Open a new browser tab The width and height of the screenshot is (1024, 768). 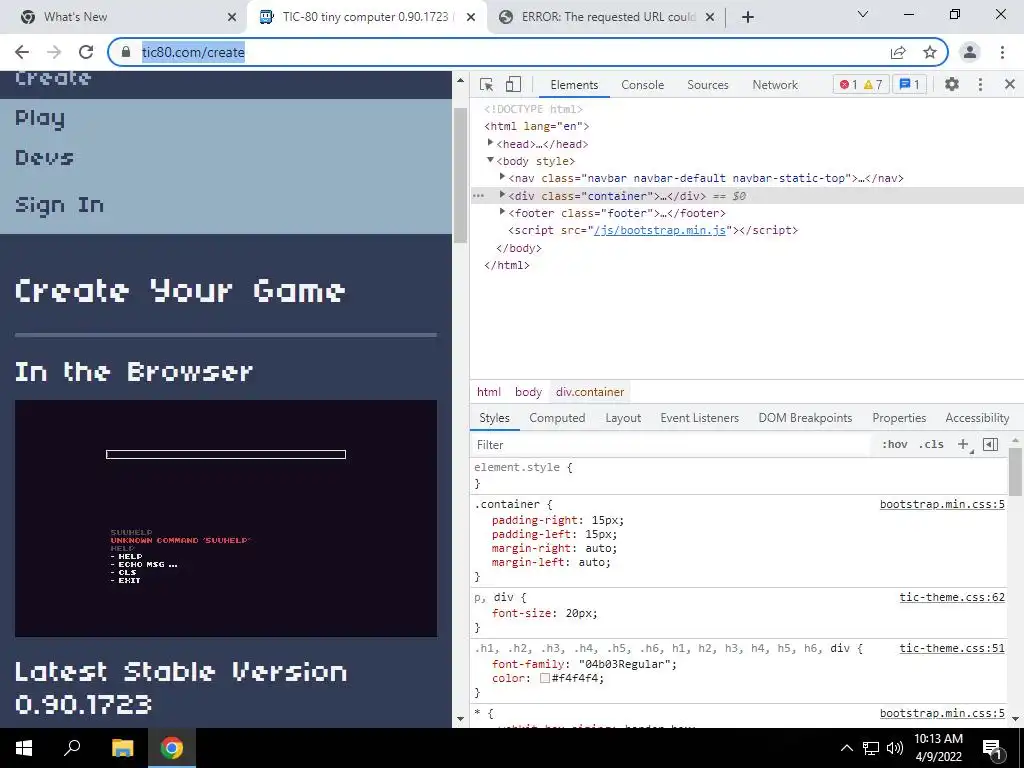pos(748,17)
